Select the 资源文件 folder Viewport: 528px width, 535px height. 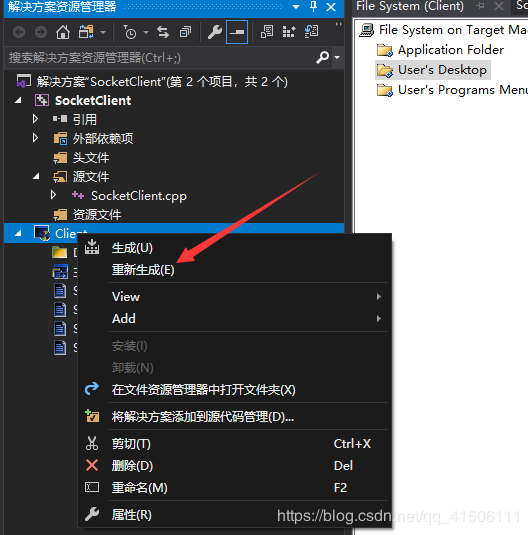[97, 215]
